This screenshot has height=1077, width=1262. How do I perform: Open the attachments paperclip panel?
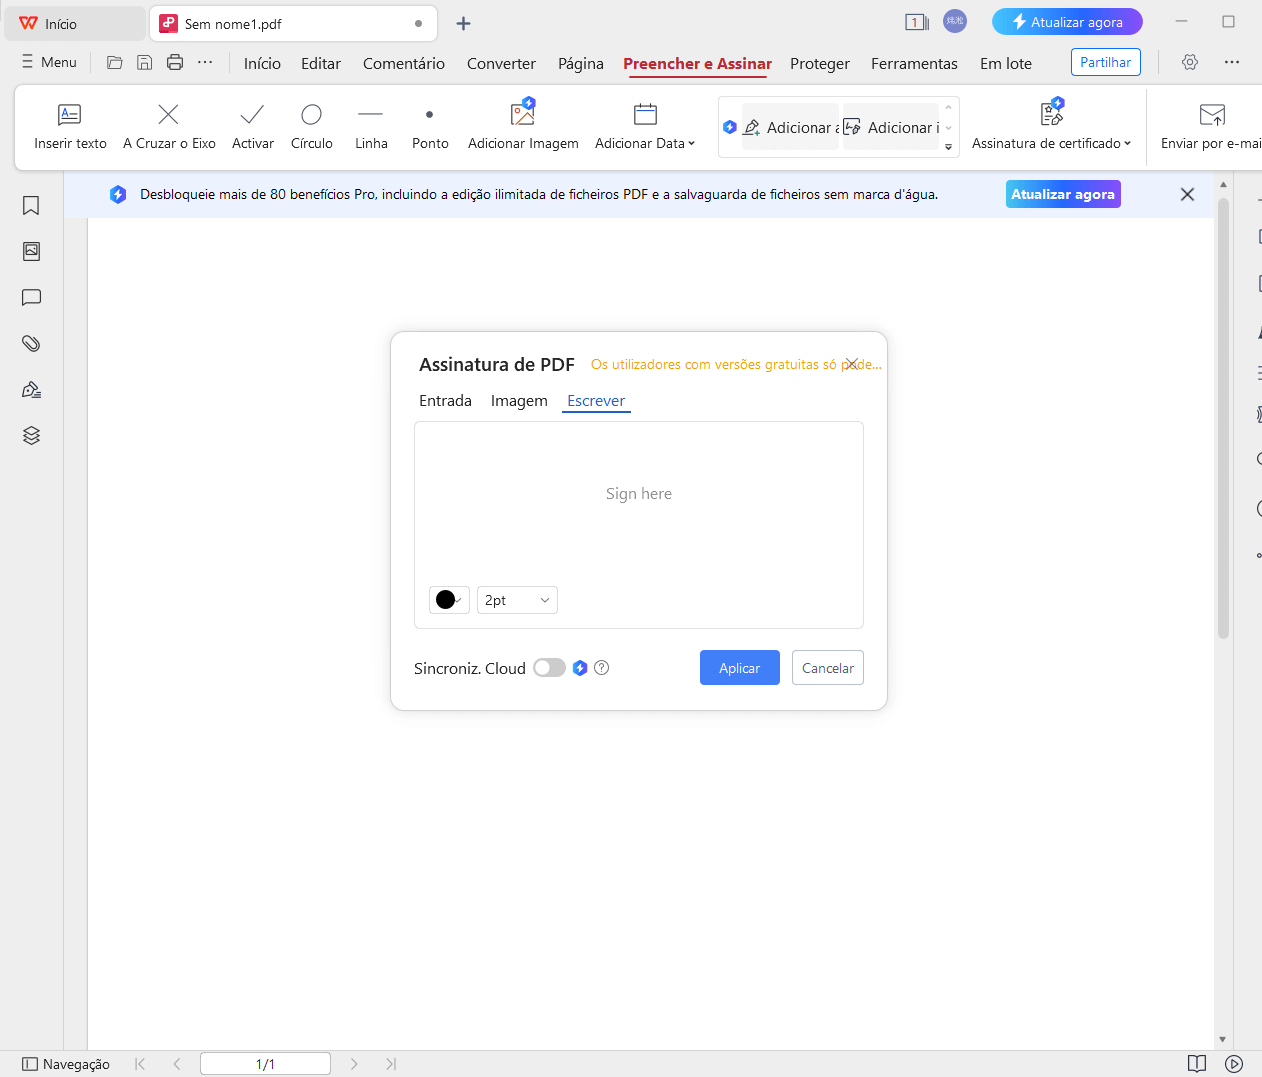[31, 343]
